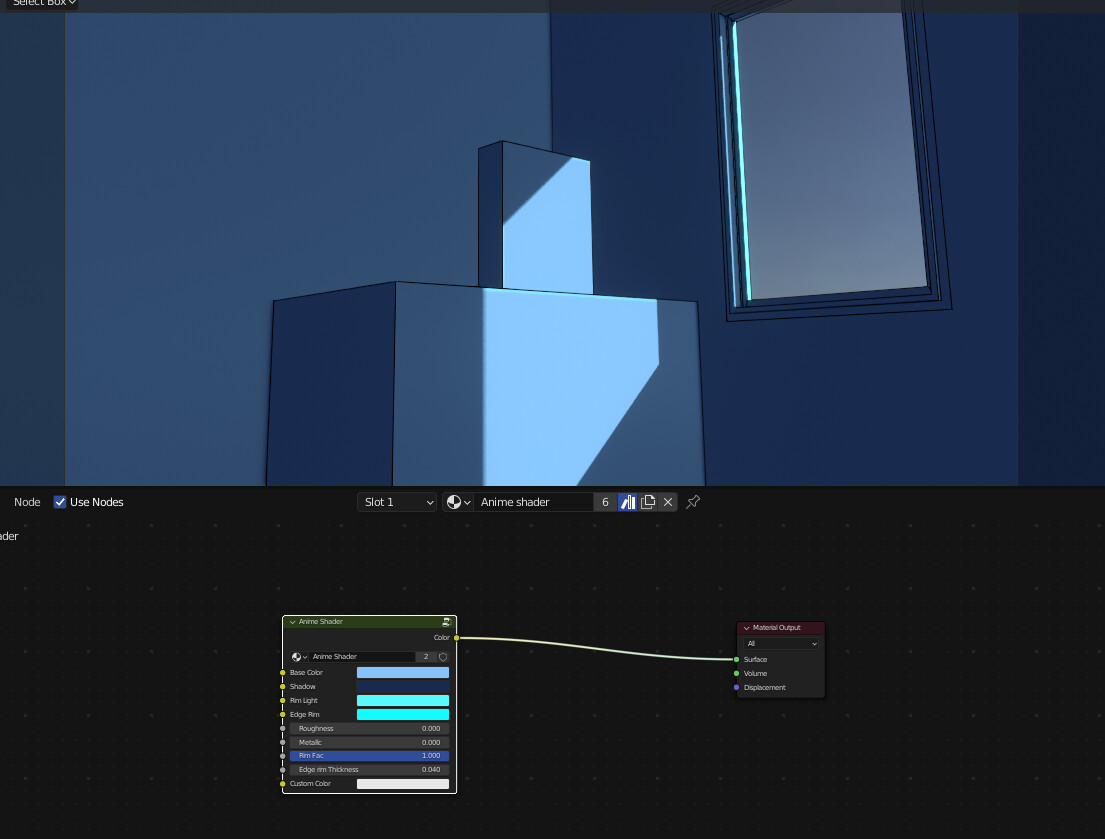The height and width of the screenshot is (839, 1105).
Task: Unlink the Anime shader material with the X icon
Action: 668,501
